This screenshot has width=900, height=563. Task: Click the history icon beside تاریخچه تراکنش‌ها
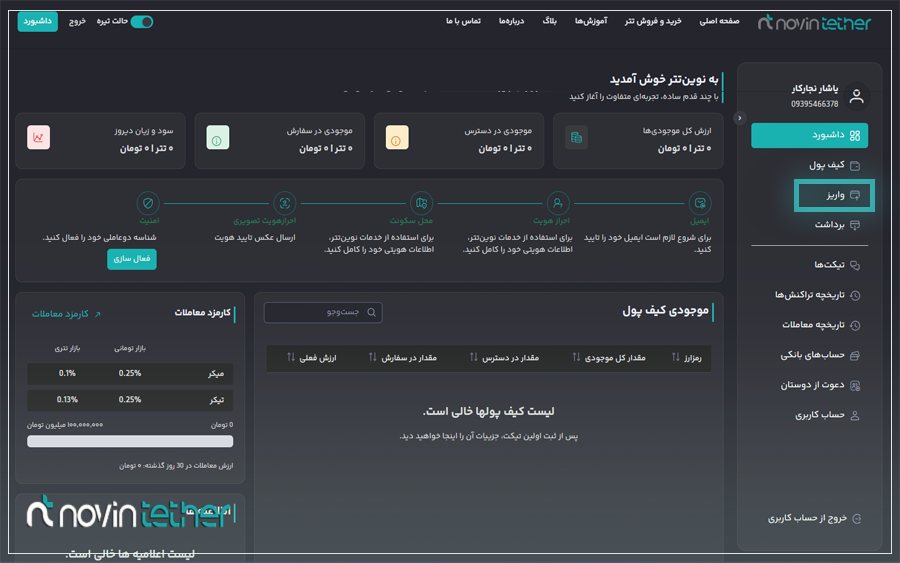click(x=855, y=296)
